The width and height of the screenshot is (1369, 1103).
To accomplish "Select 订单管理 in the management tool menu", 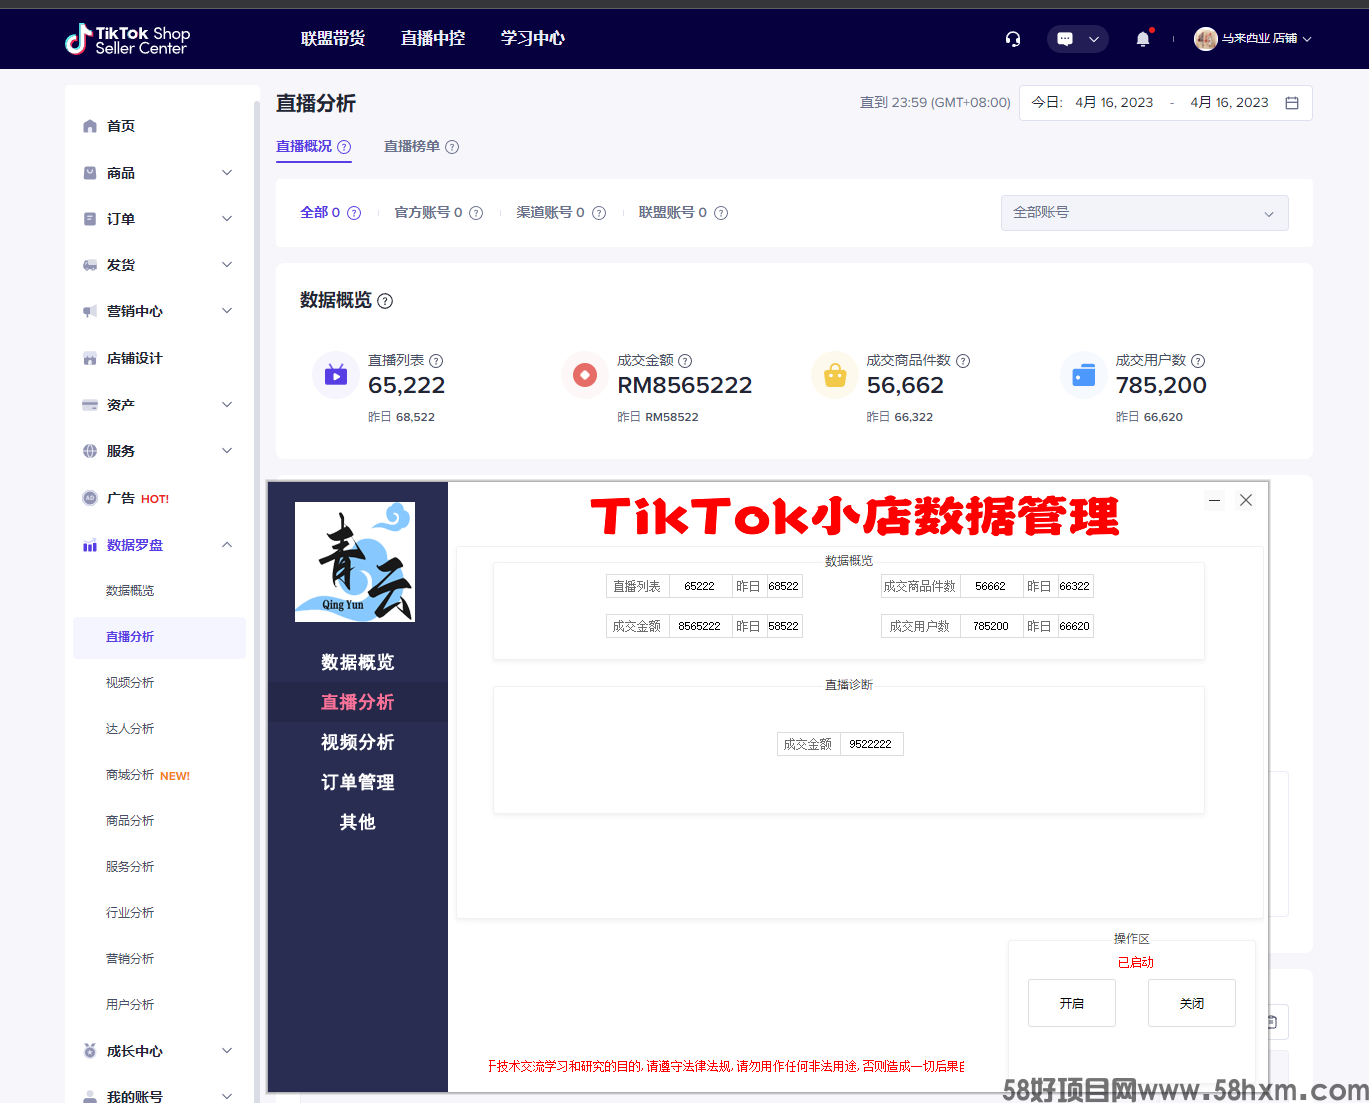I will (x=358, y=782).
